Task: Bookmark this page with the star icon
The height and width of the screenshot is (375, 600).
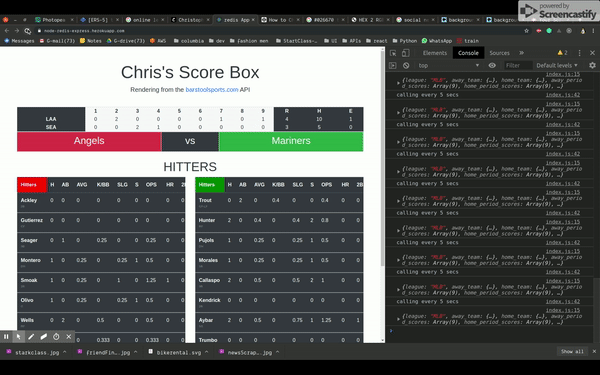Action: [x=527, y=31]
